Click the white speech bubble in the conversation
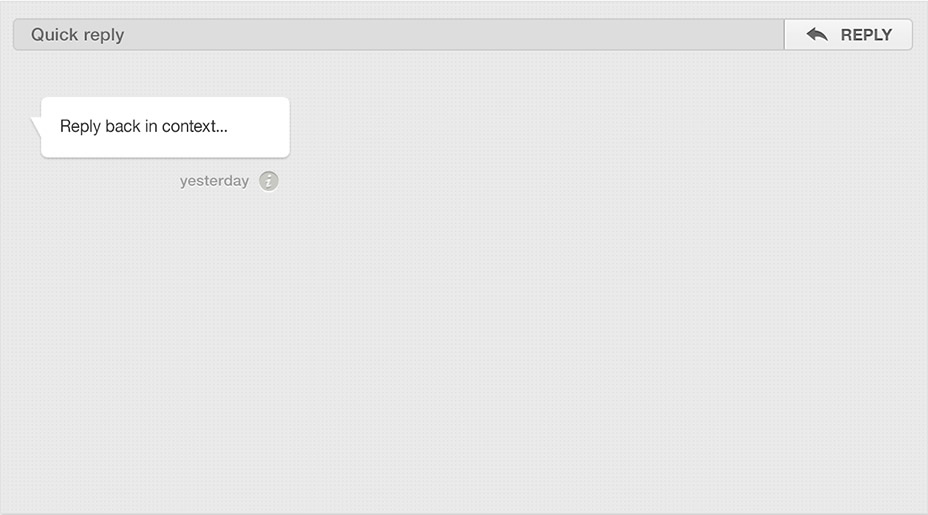 coord(165,127)
